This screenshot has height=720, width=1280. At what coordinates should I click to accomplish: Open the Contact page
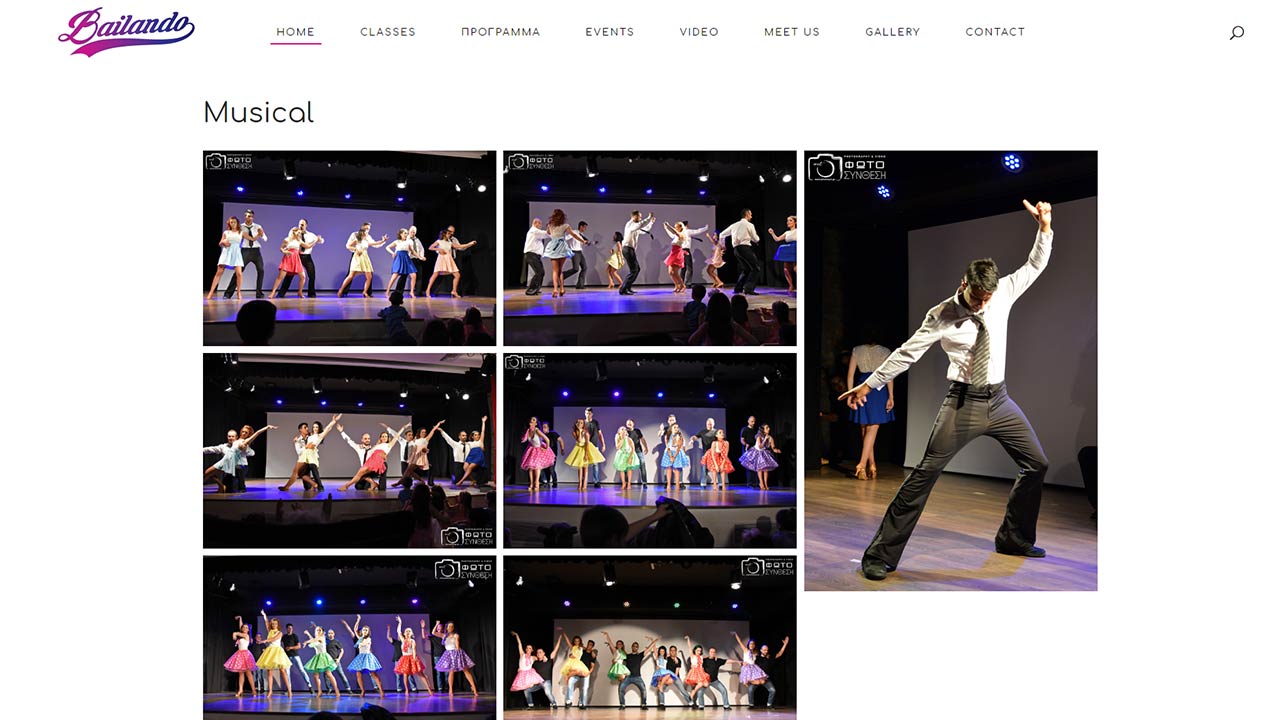995,32
